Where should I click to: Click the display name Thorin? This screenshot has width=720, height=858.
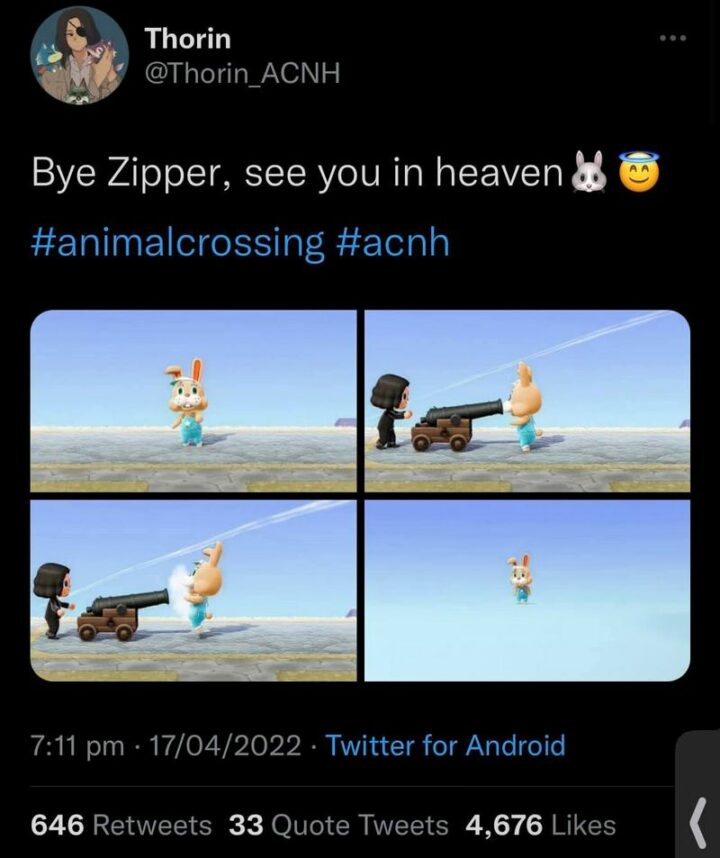coord(188,39)
